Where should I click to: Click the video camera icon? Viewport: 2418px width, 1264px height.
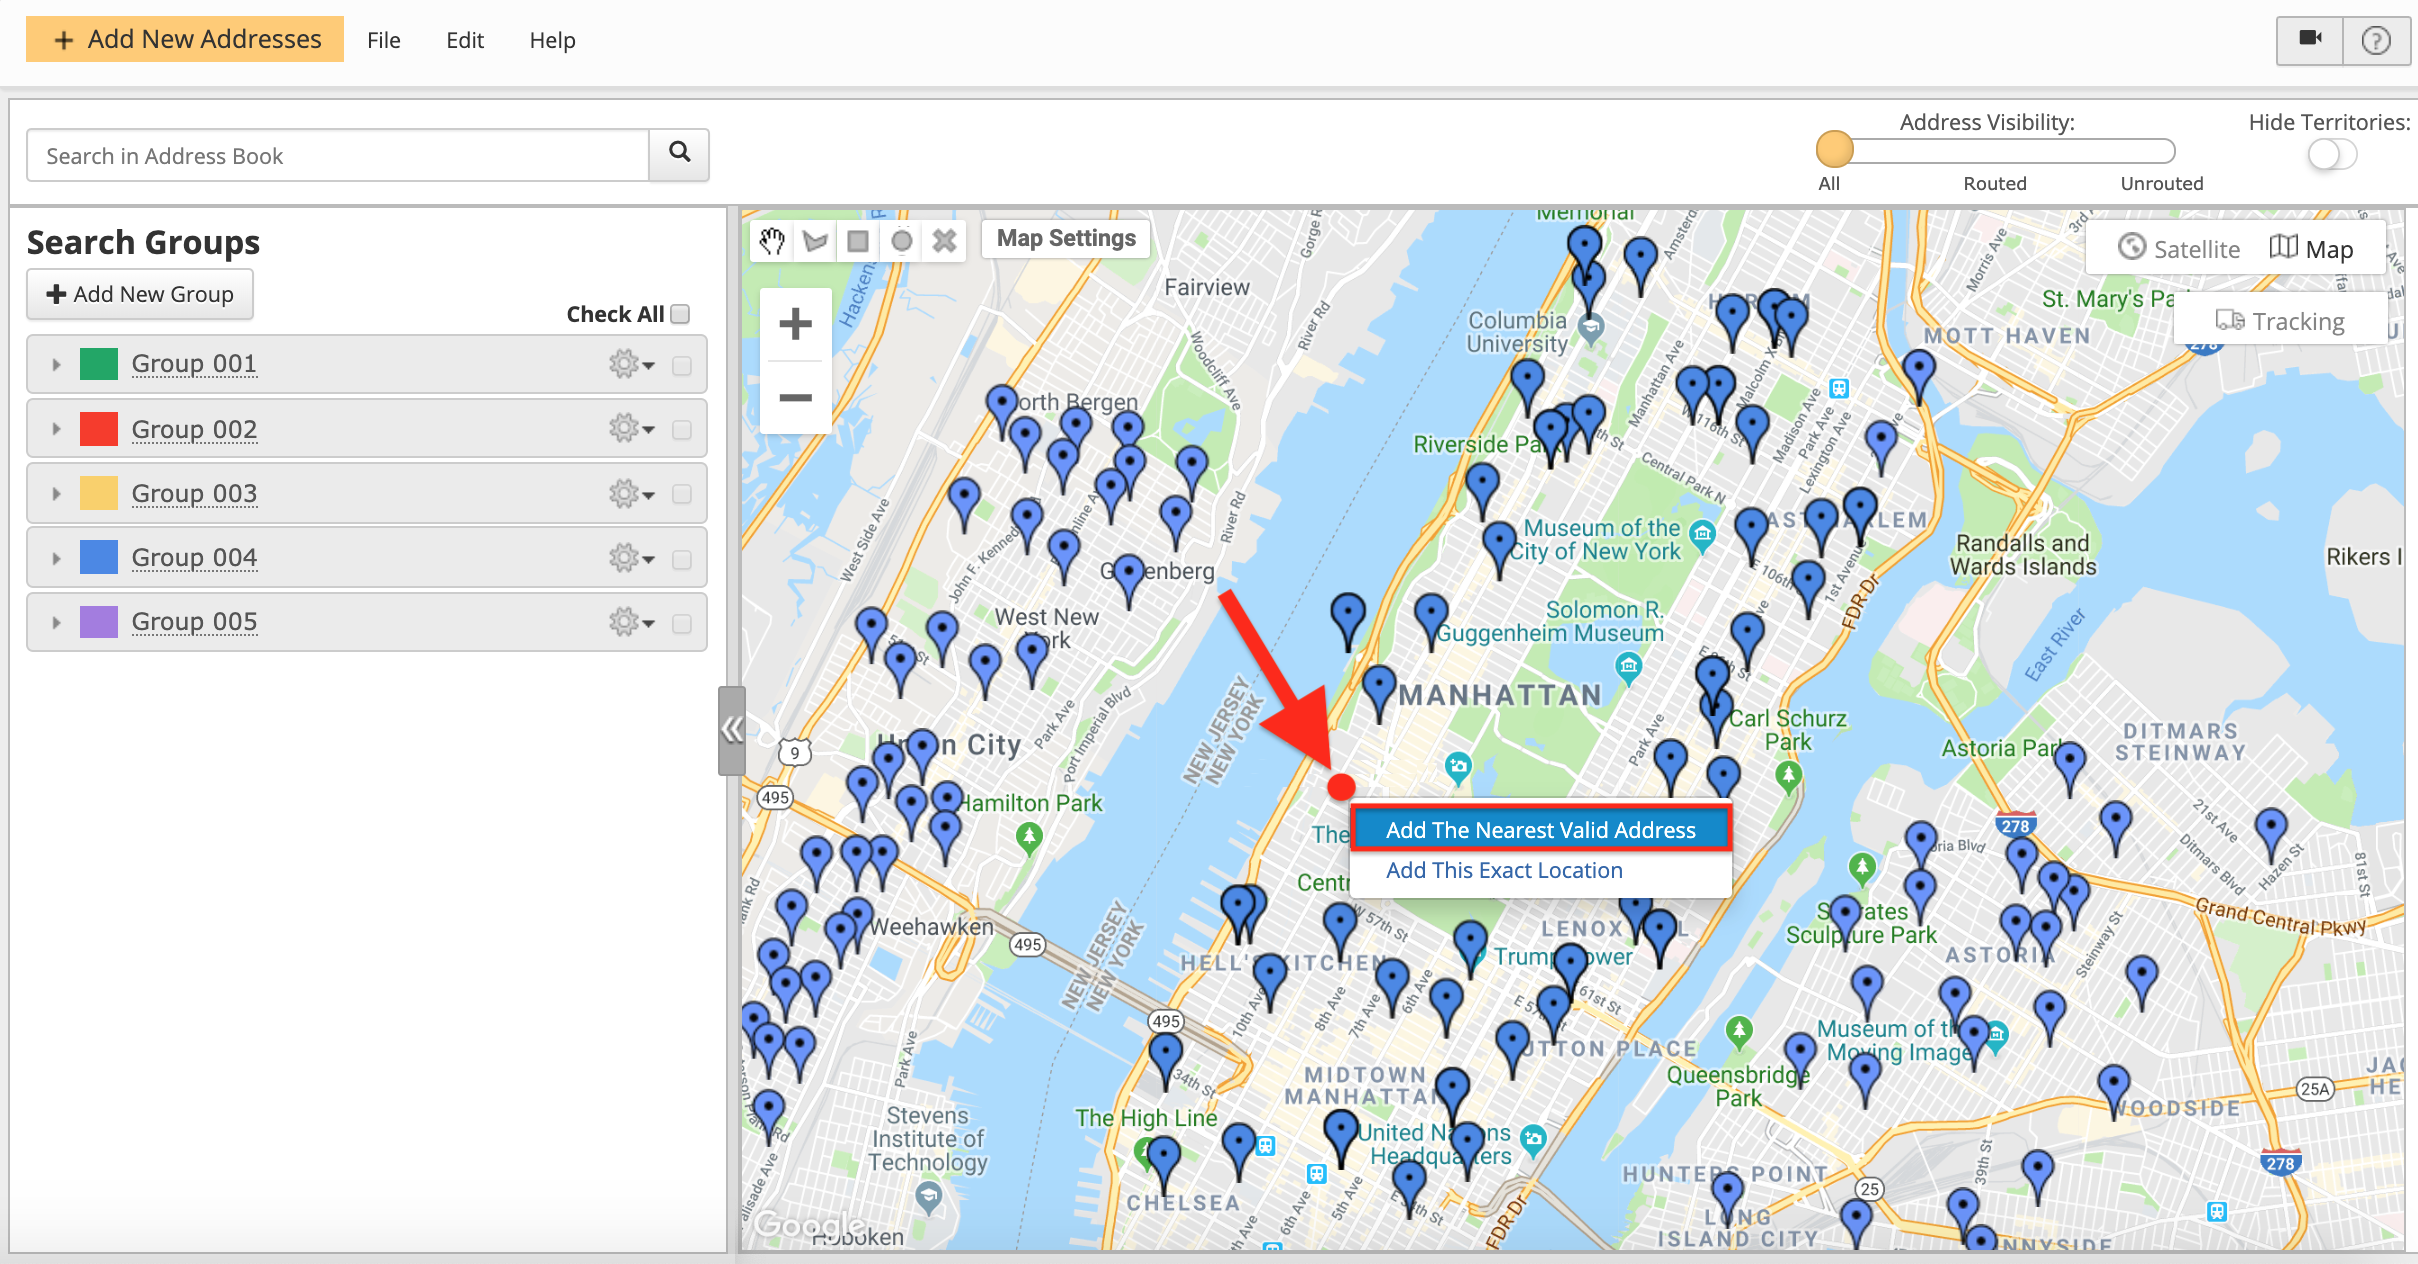(2310, 40)
